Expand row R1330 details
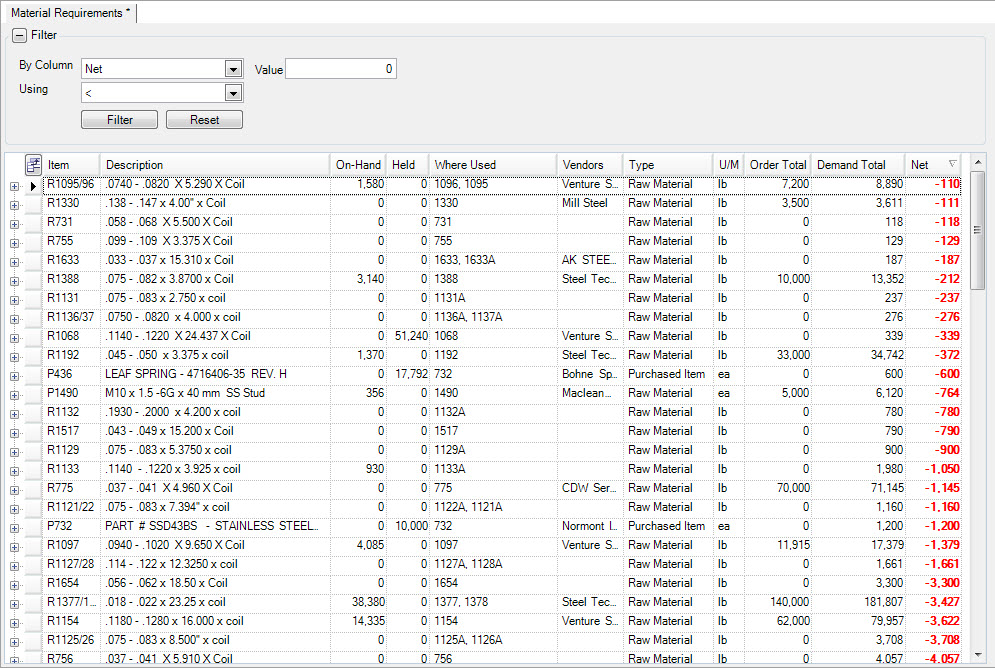 point(14,204)
